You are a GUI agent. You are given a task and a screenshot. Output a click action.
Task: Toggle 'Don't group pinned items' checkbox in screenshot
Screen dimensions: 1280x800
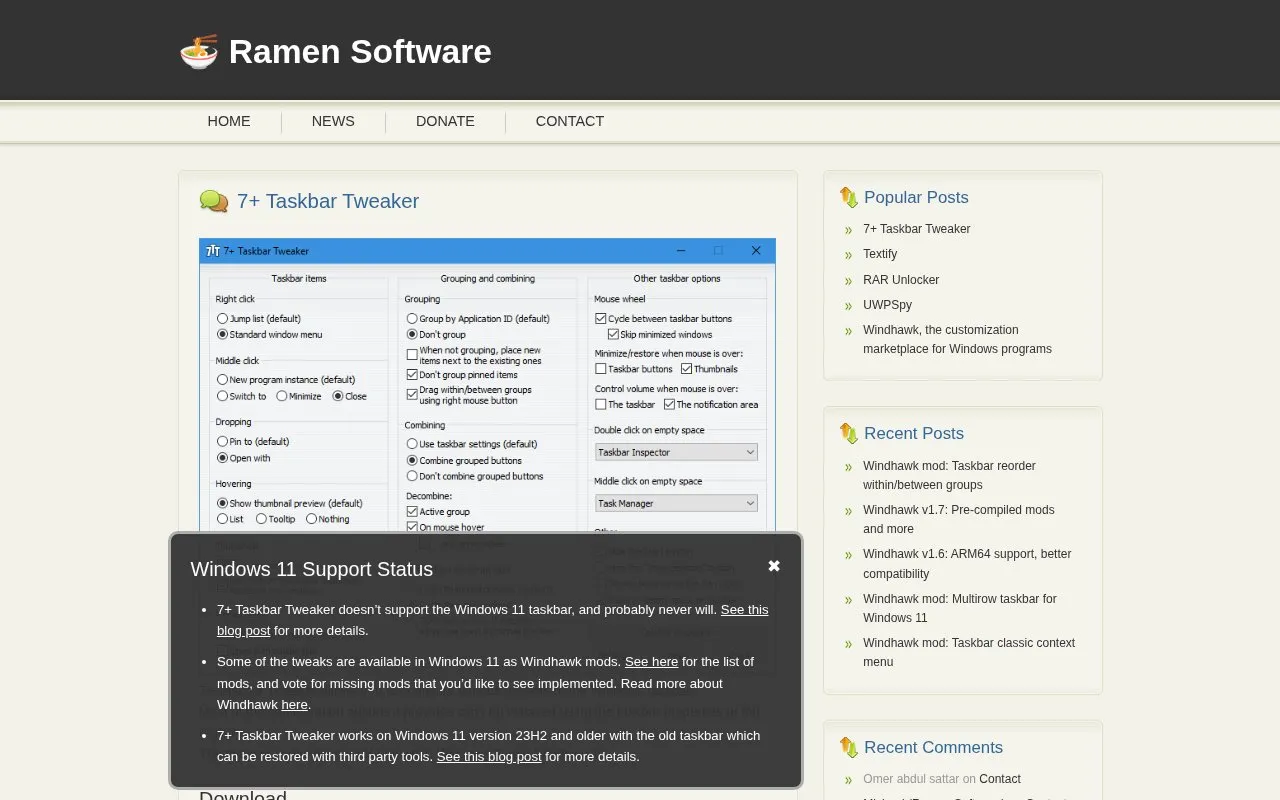click(412, 375)
